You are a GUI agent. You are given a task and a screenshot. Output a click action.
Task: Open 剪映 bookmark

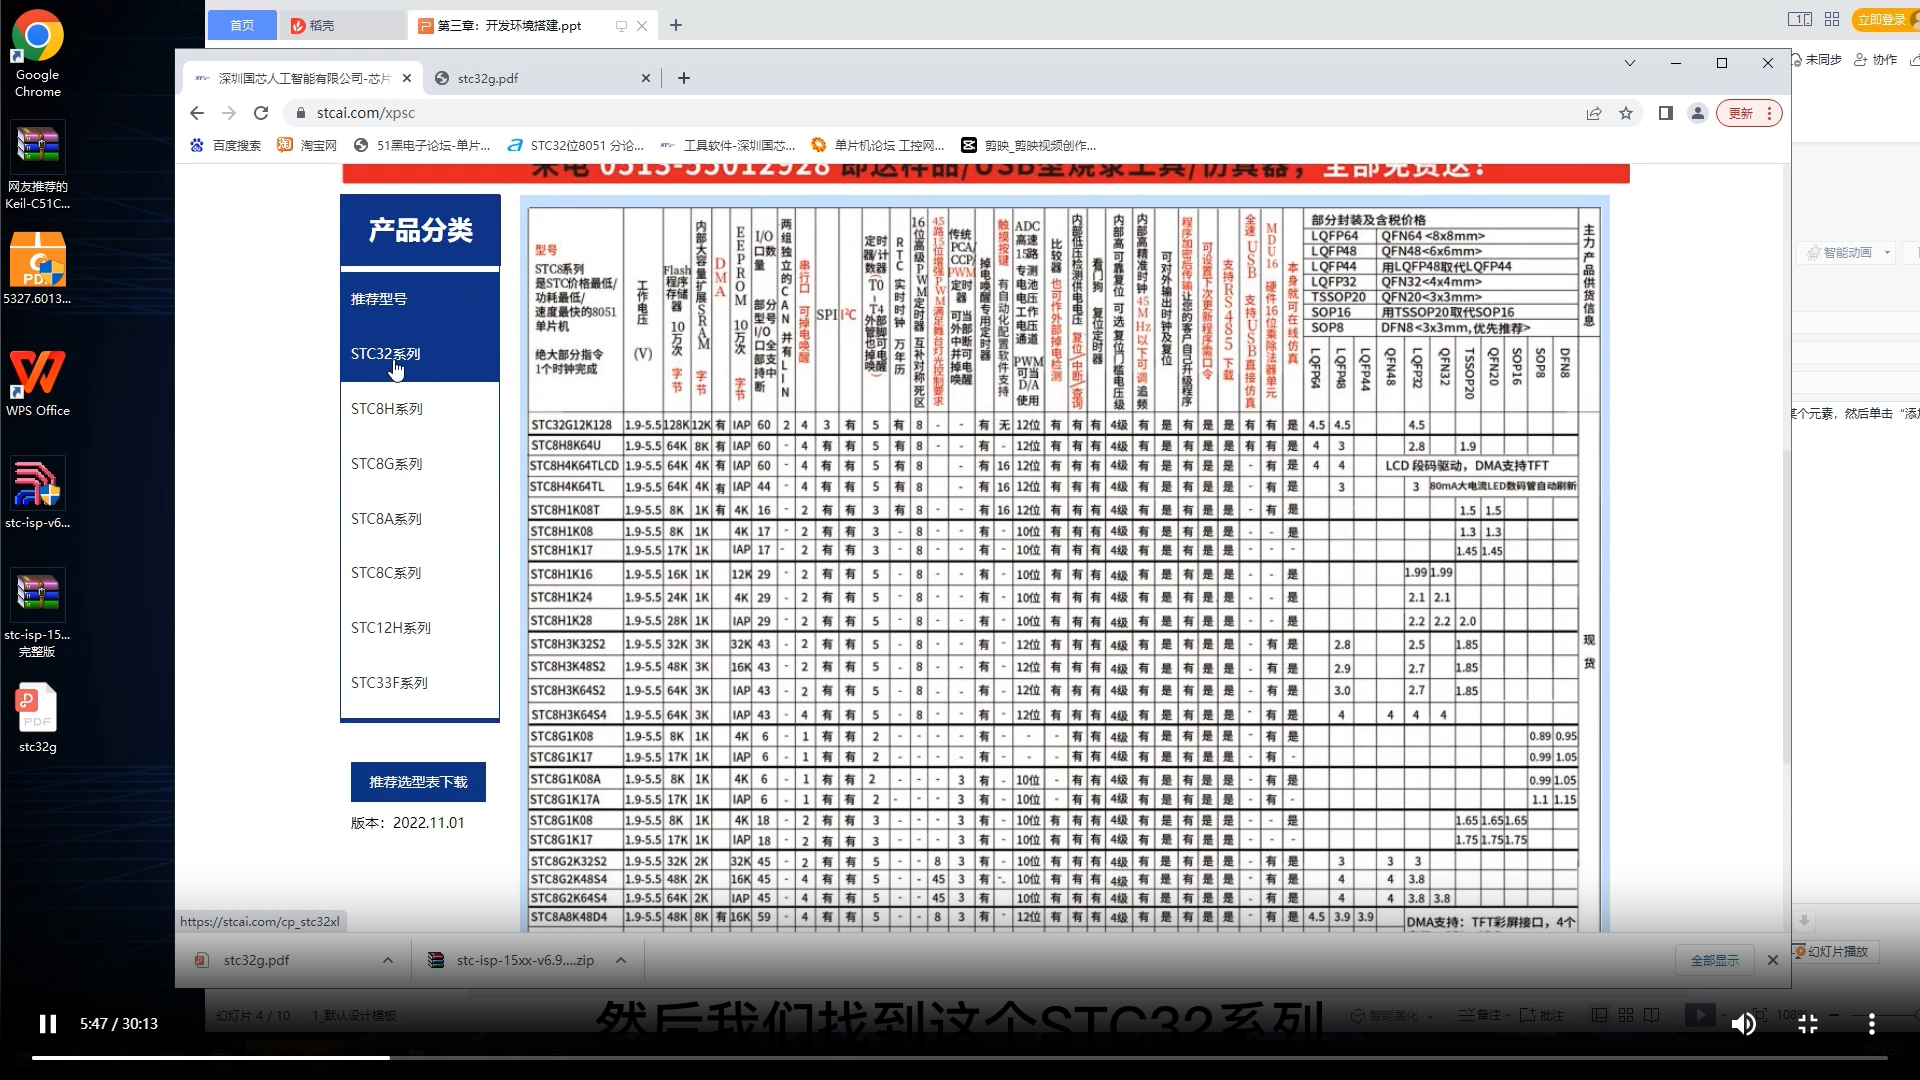pyautogui.click(x=1029, y=145)
